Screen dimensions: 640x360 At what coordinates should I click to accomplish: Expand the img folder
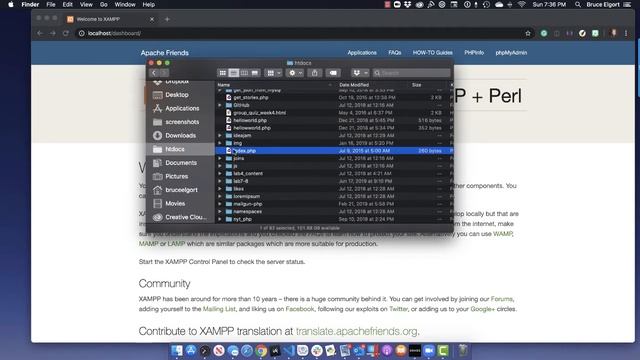(220, 143)
